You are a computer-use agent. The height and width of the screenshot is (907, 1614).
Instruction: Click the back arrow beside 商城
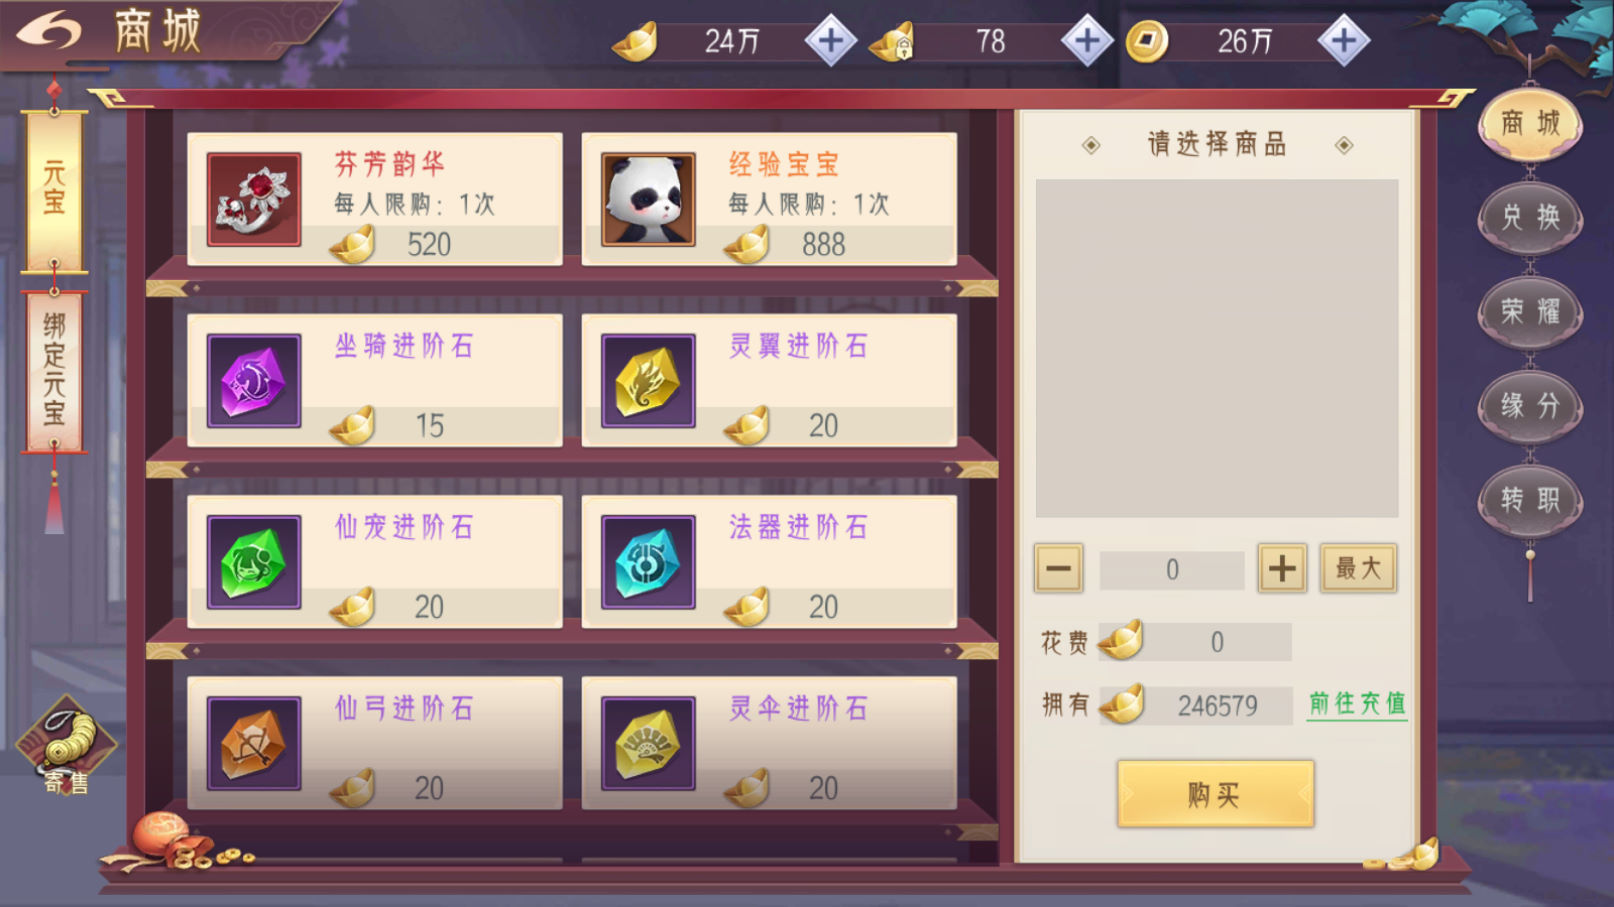pyautogui.click(x=48, y=31)
